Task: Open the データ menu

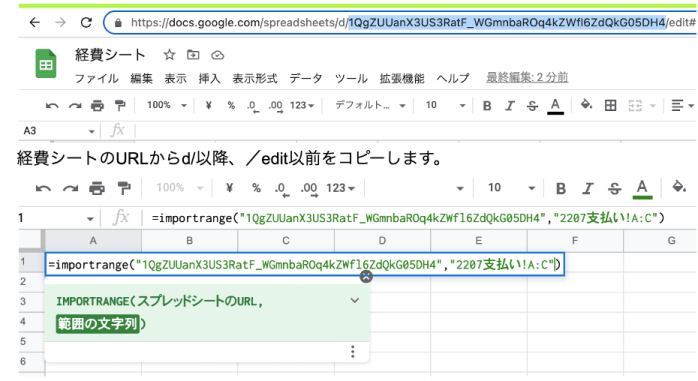Action: click(305, 78)
